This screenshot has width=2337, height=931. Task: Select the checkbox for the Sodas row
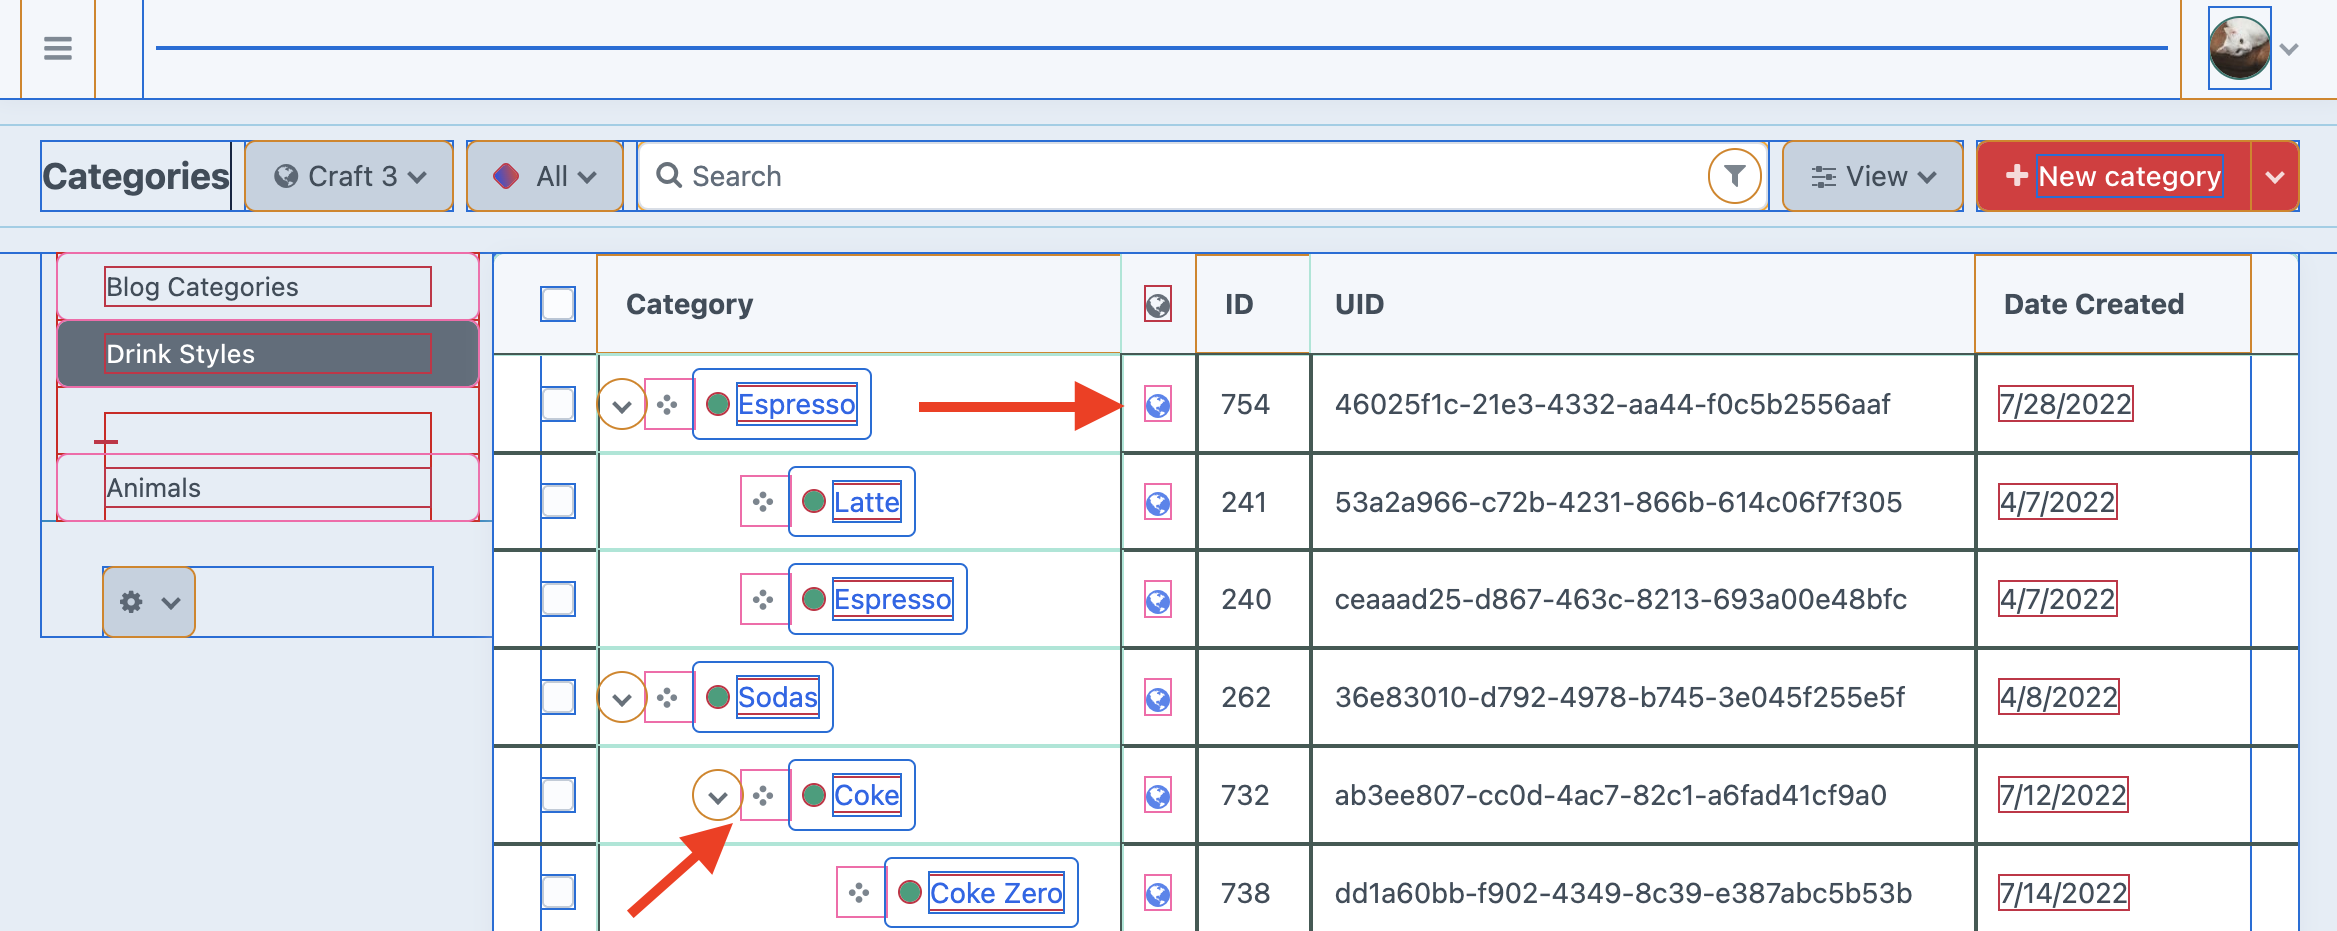point(558,697)
